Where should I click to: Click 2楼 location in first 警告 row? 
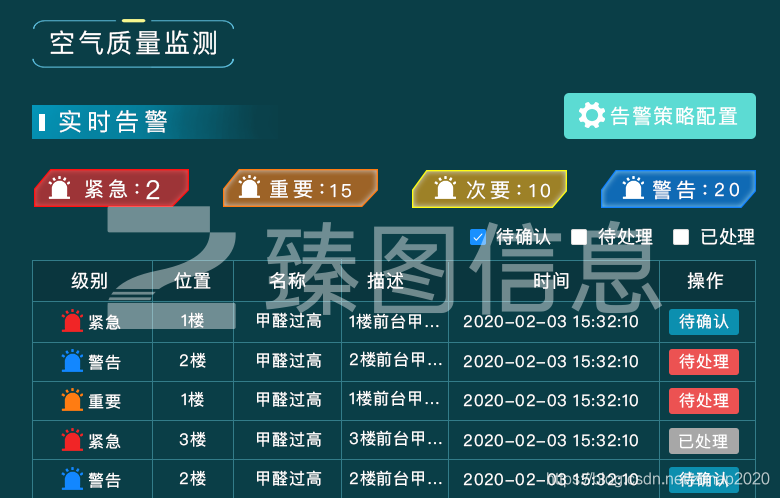coord(193,361)
